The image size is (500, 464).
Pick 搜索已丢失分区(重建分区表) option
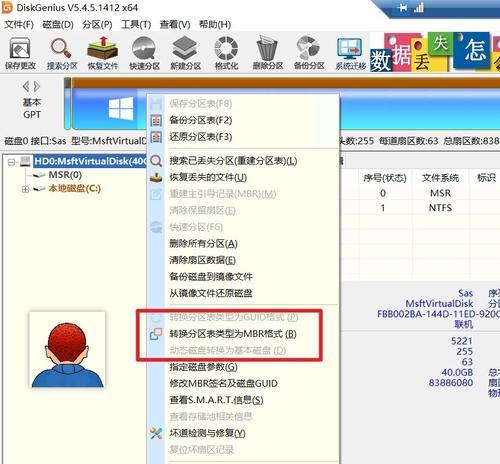pos(233,161)
